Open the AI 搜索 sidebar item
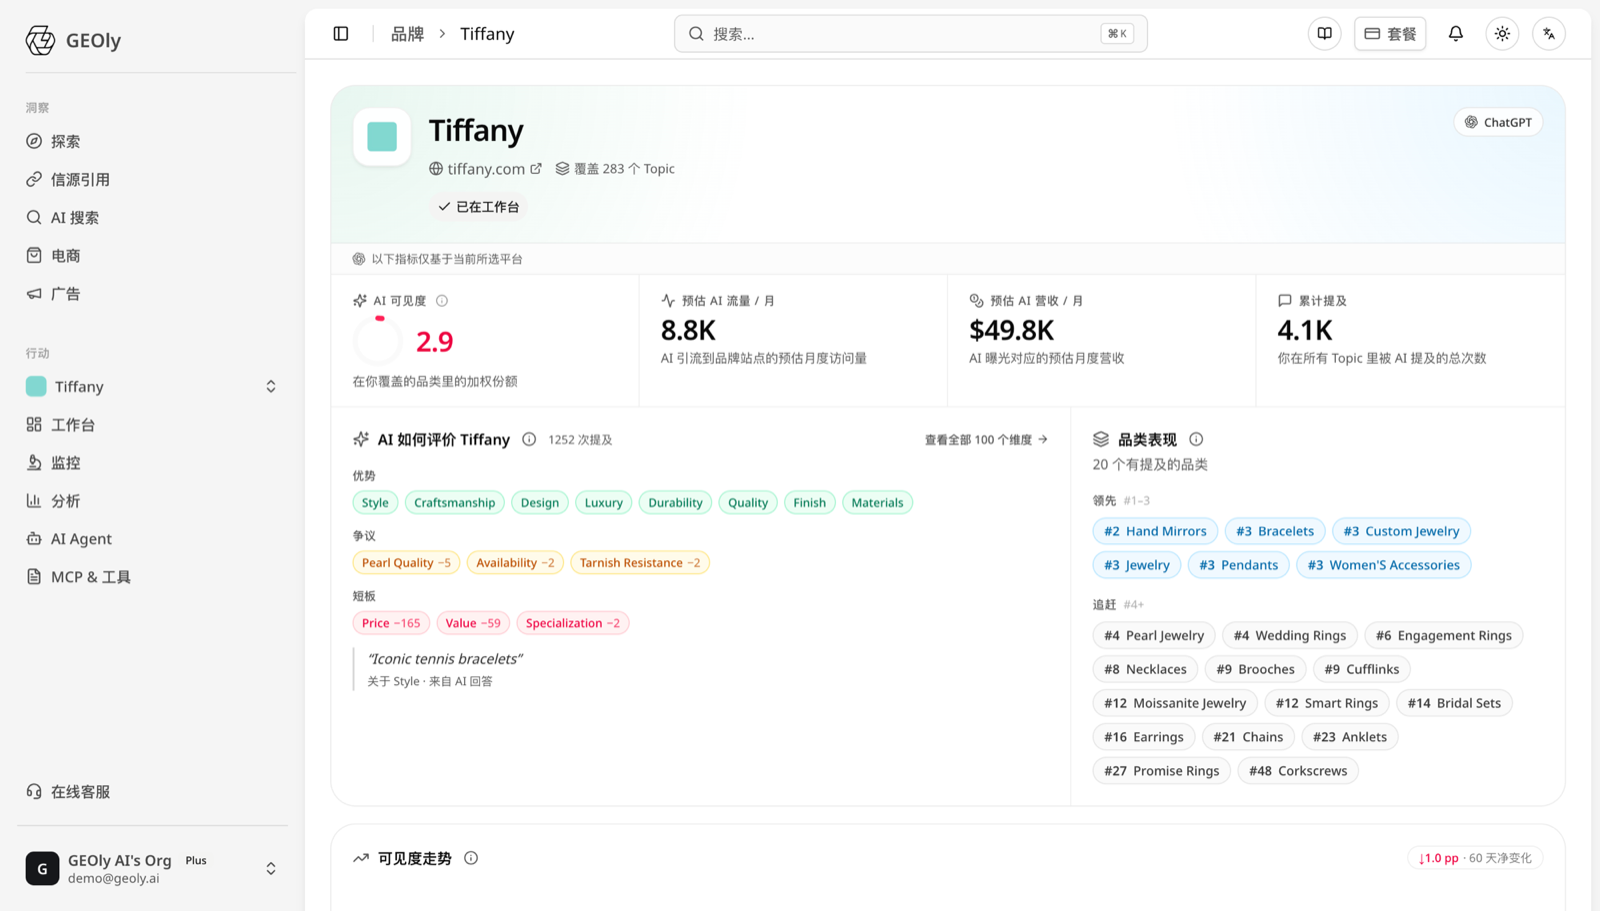 pyautogui.click(x=152, y=218)
